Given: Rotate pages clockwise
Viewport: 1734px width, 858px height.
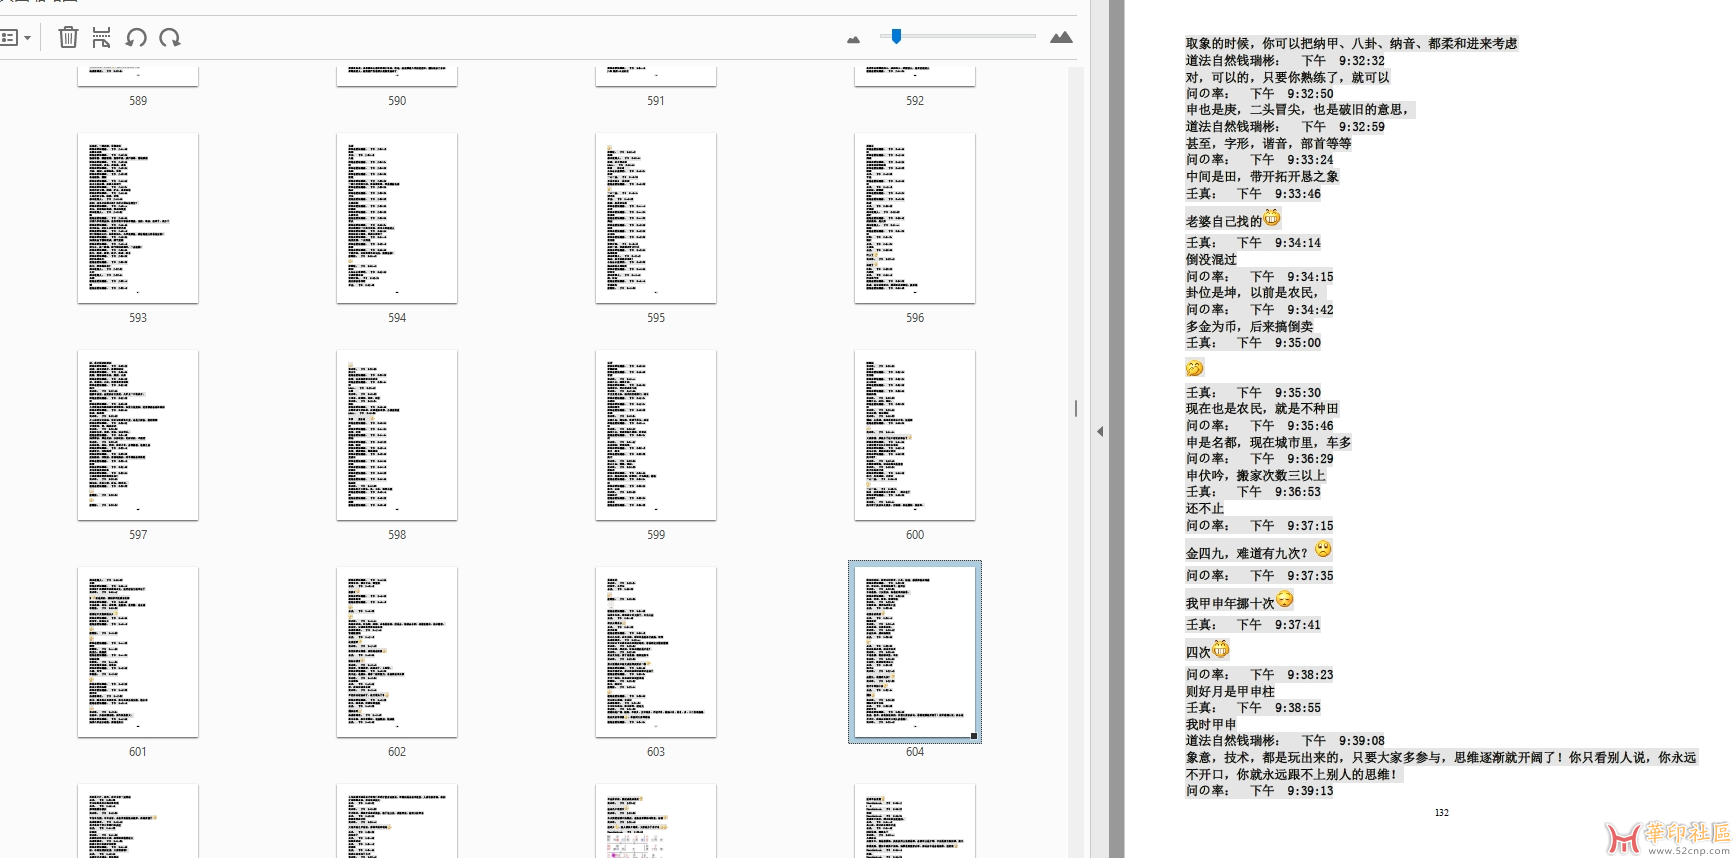Looking at the screenshot, I should (170, 38).
